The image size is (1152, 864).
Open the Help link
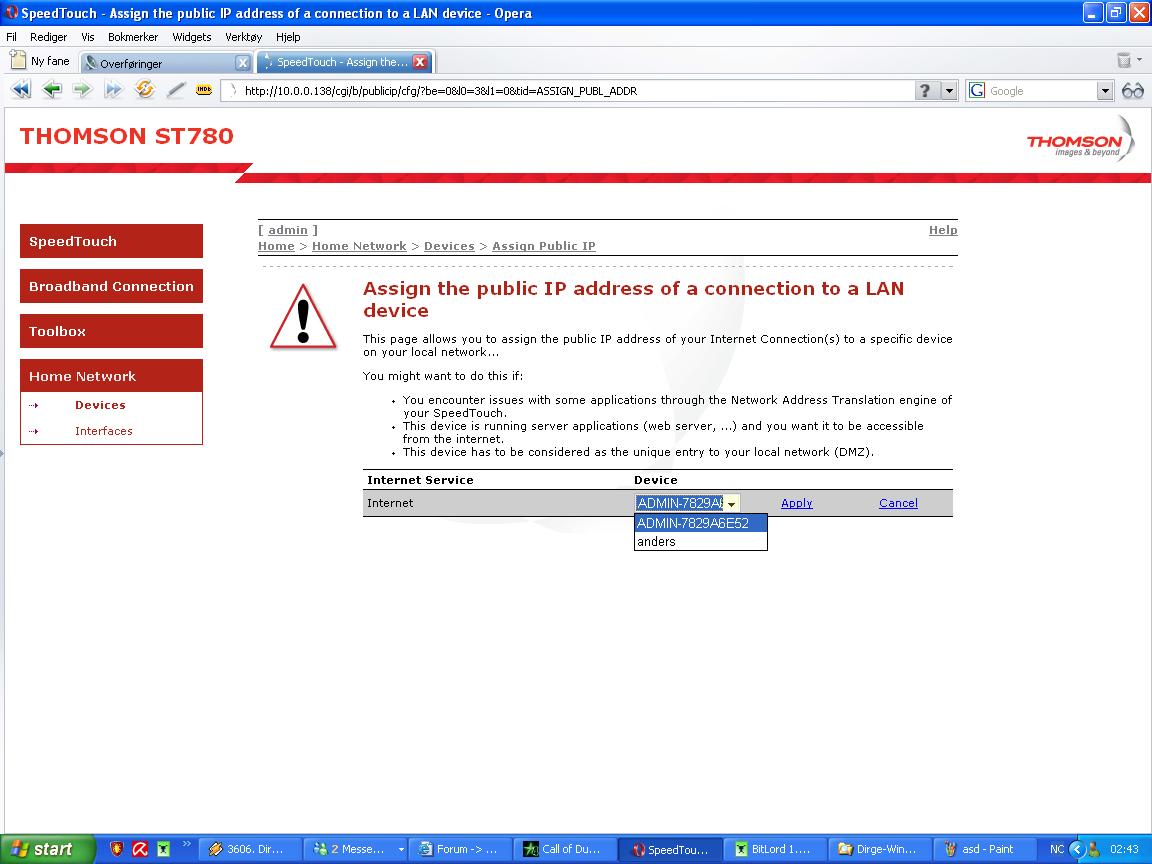[x=943, y=230]
